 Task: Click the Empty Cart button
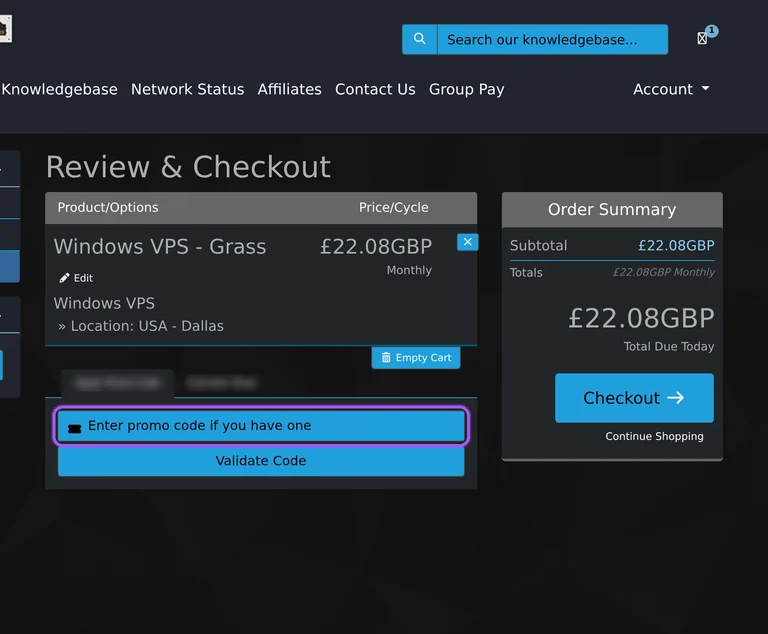click(416, 358)
